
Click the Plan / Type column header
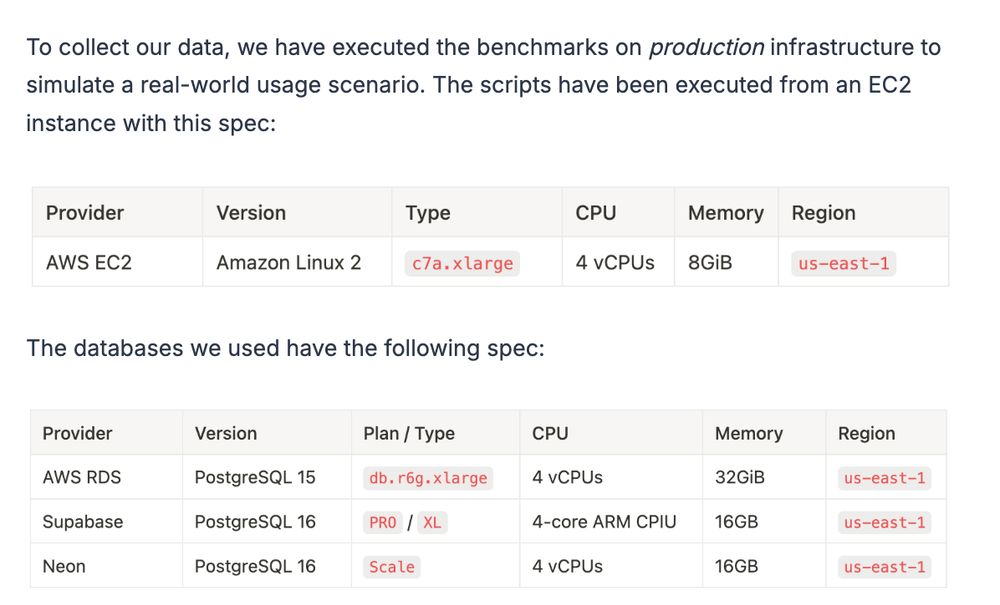[409, 434]
